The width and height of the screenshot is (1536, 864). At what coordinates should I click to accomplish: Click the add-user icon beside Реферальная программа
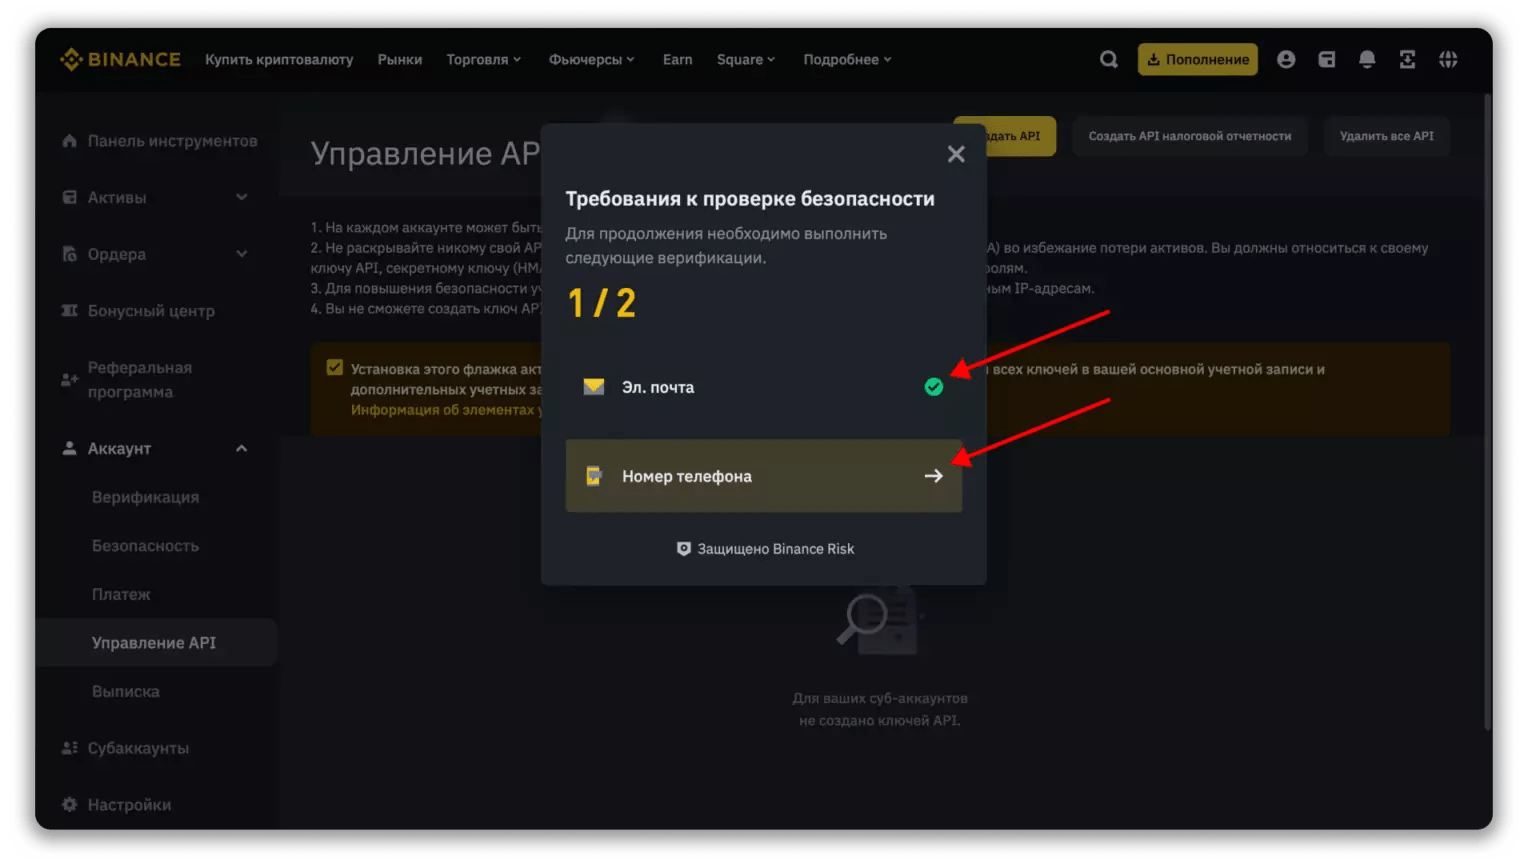point(69,380)
